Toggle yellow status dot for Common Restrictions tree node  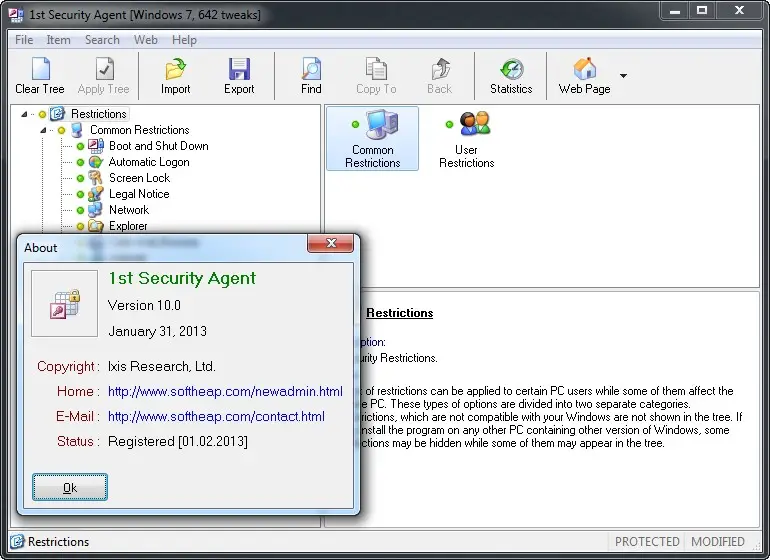tap(61, 131)
